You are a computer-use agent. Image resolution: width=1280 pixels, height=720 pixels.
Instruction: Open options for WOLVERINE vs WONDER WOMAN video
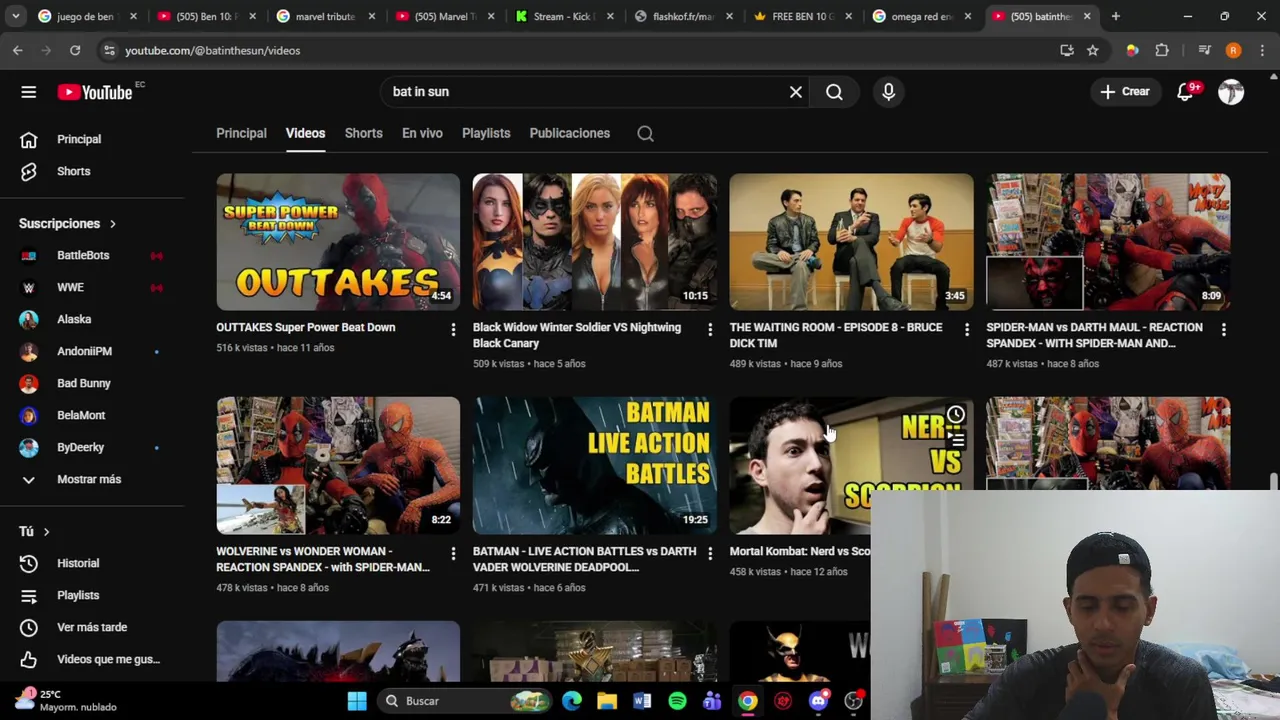pyautogui.click(x=453, y=553)
